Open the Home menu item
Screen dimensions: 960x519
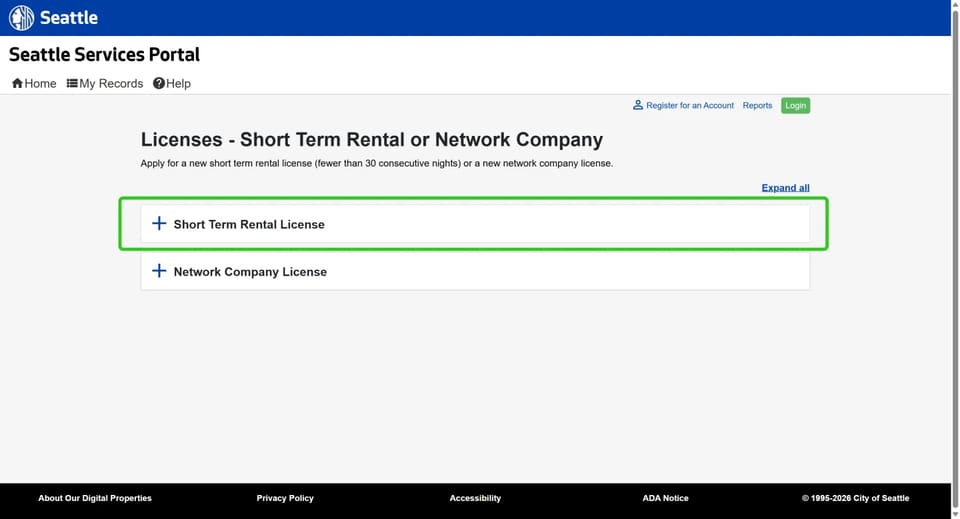[34, 83]
